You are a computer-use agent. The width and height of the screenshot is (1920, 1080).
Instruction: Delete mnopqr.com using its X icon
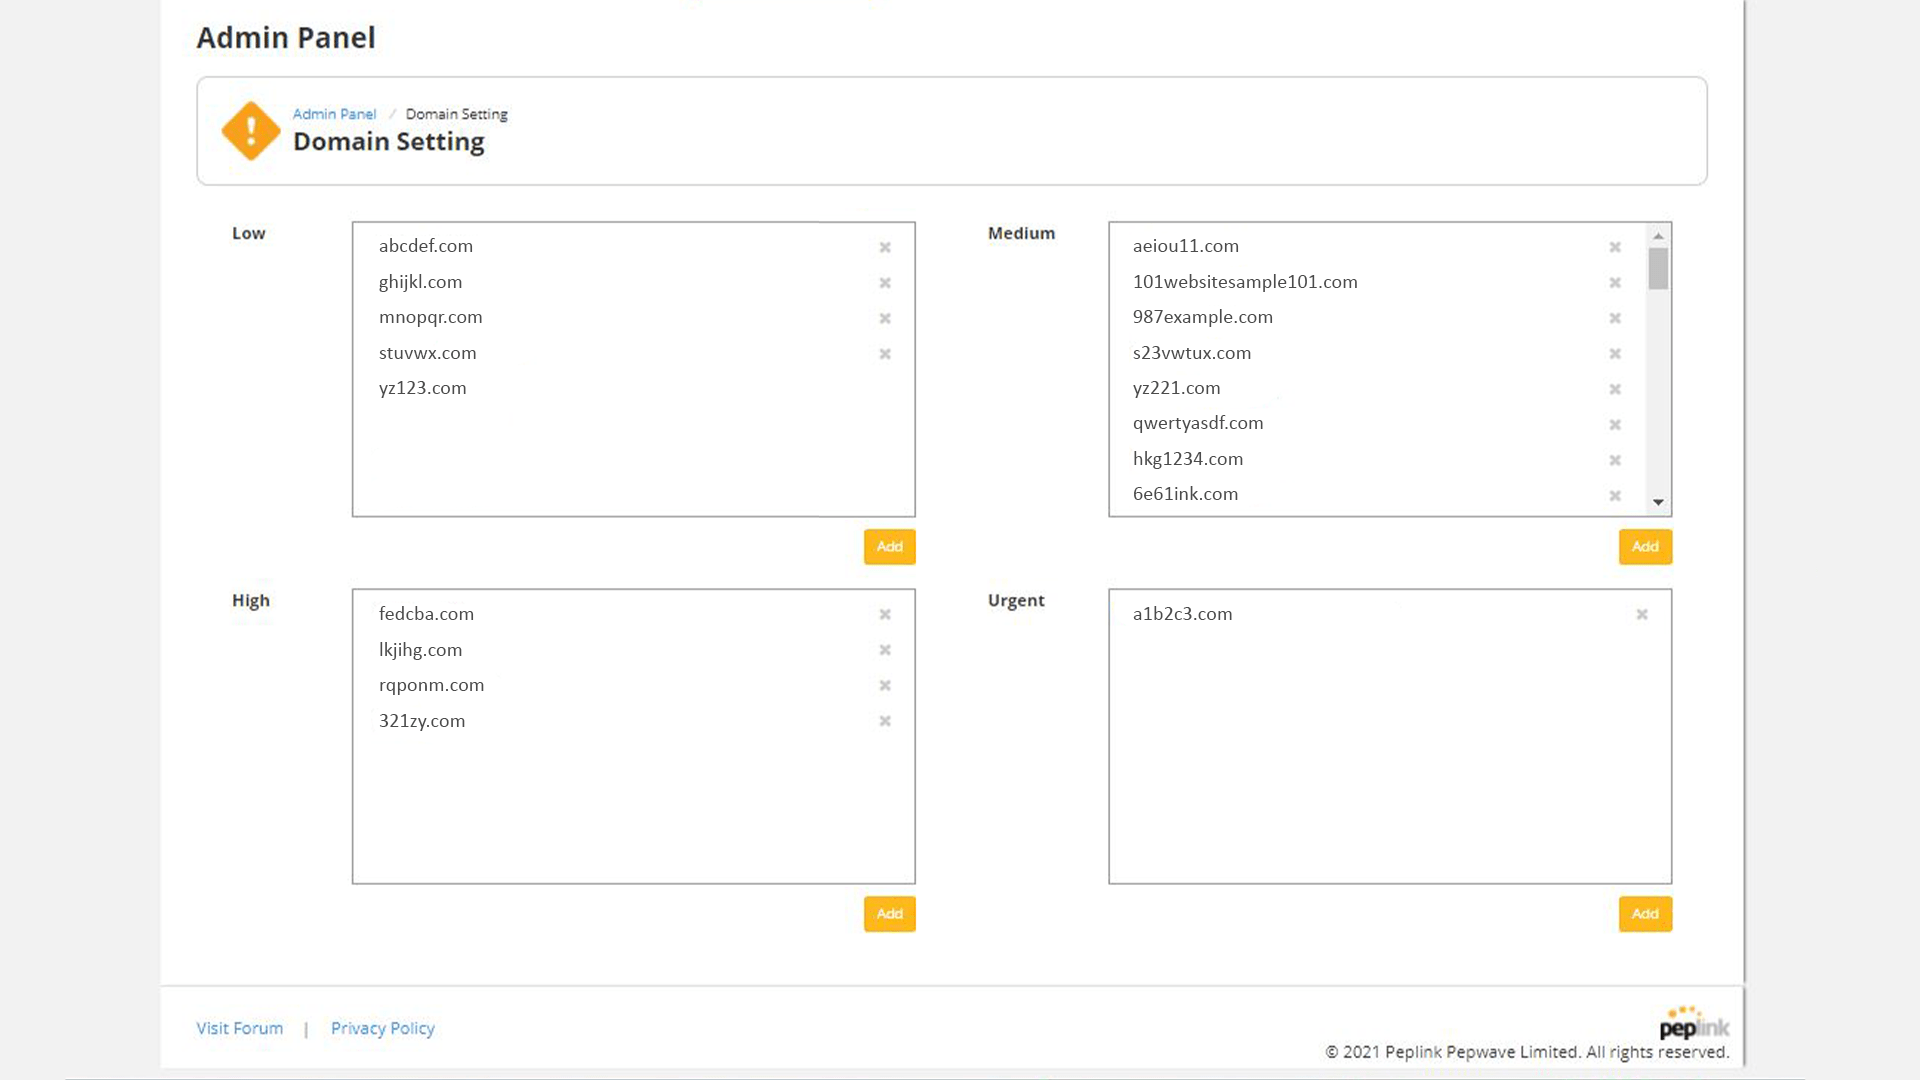[885, 318]
